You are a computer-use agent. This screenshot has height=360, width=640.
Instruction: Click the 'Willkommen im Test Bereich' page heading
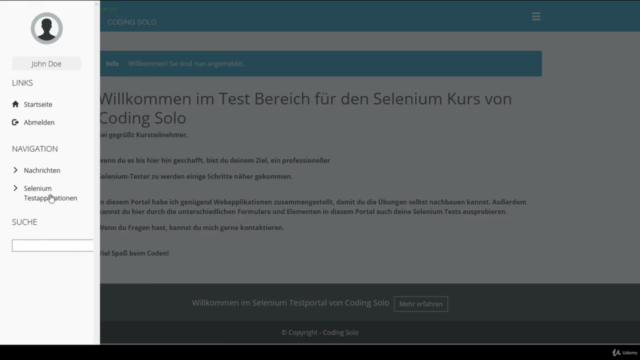click(x=305, y=108)
